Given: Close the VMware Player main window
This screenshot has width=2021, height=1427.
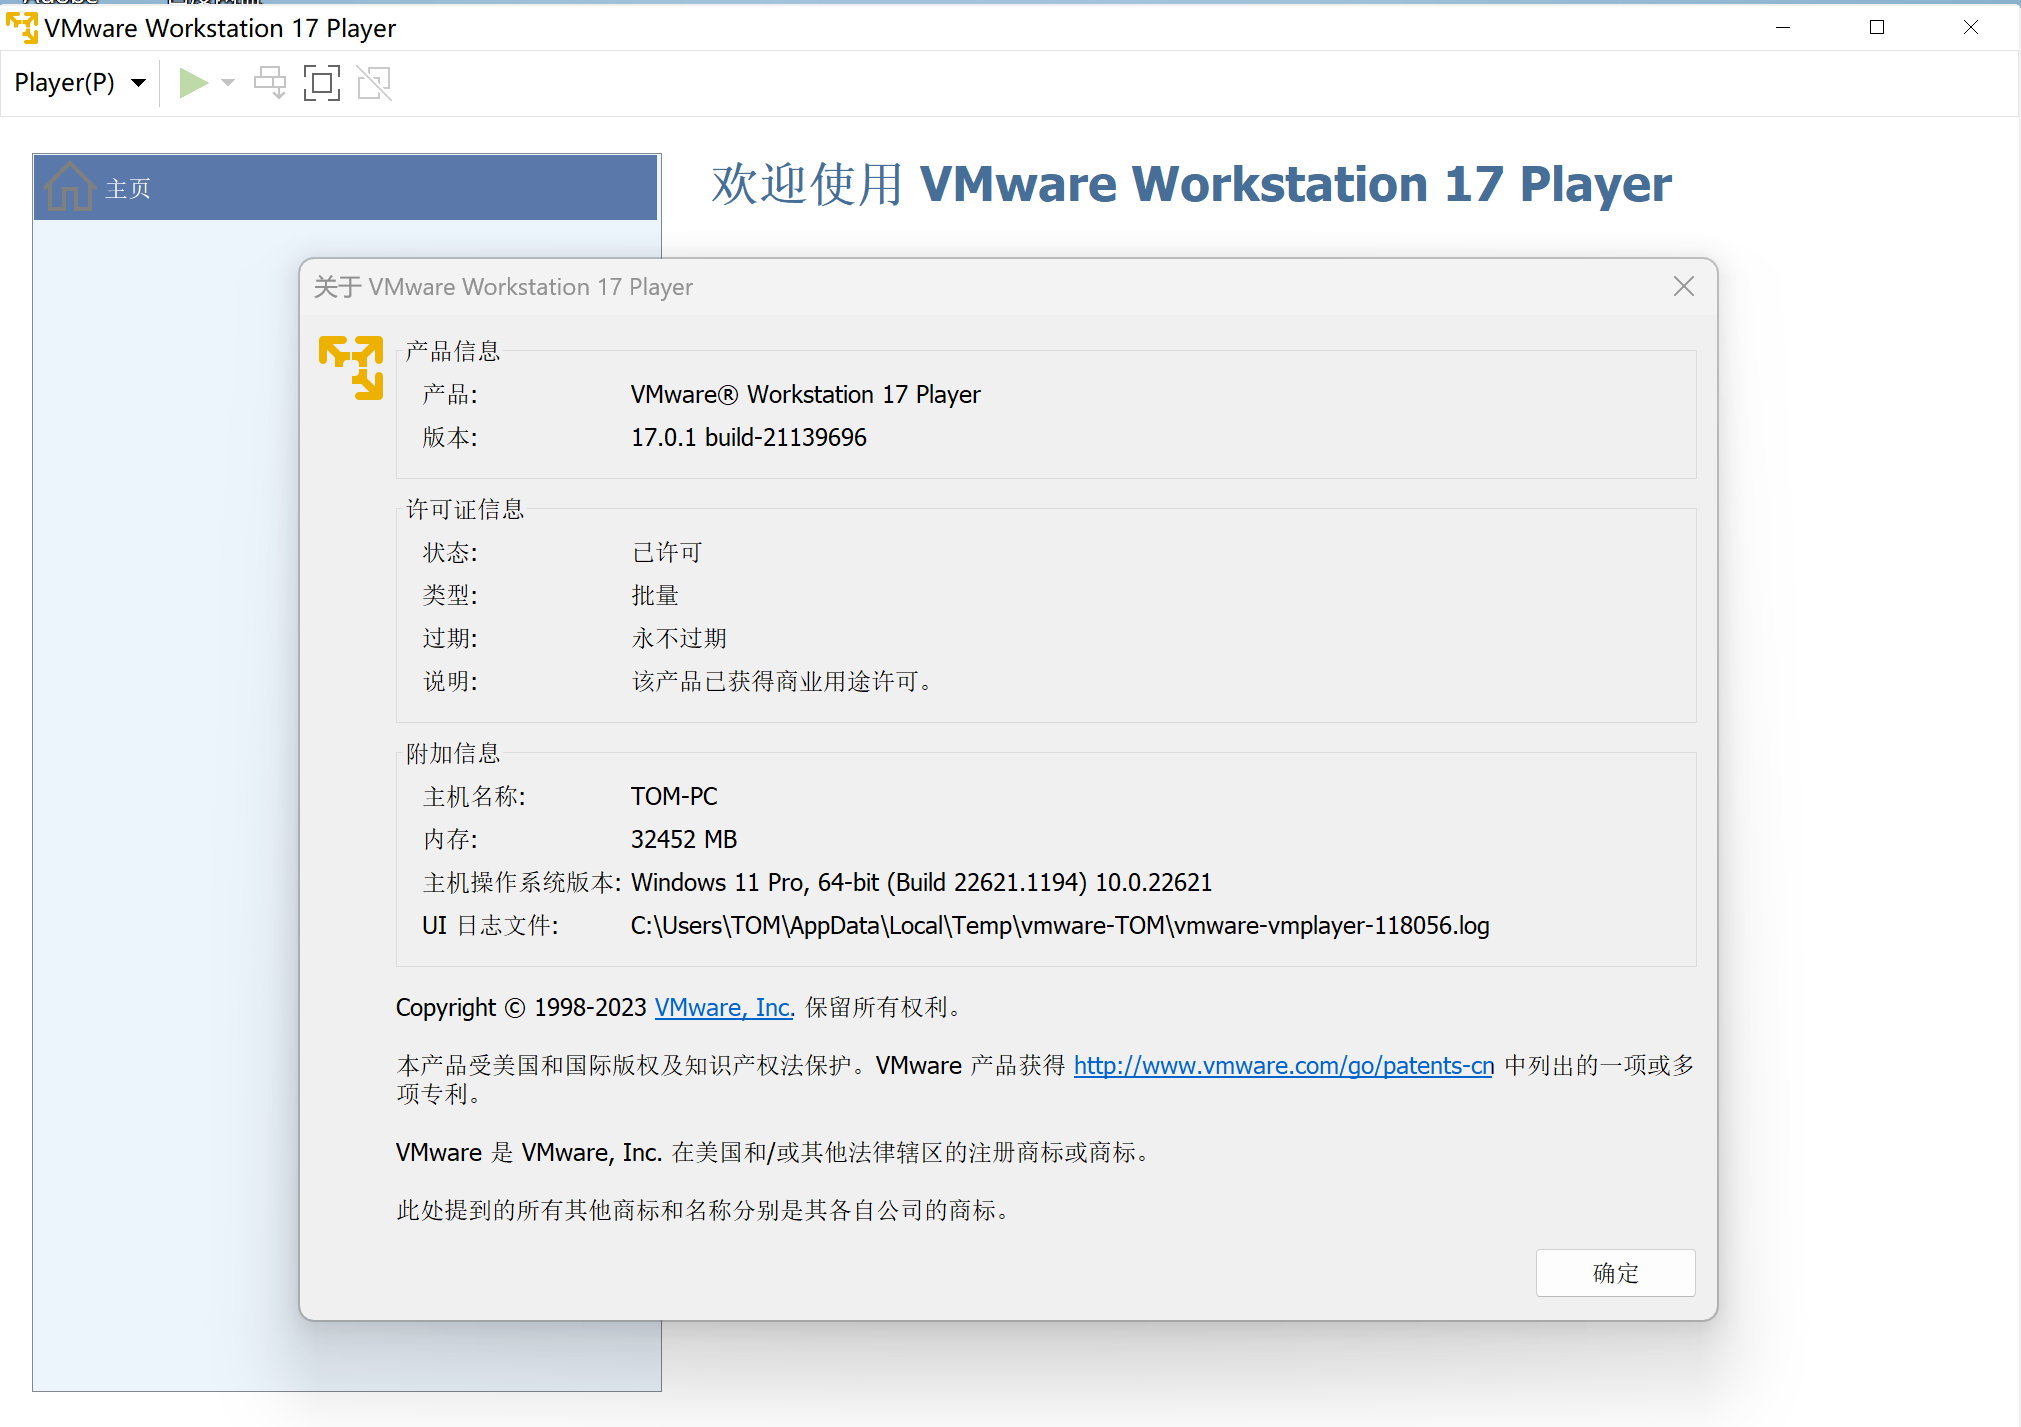Looking at the screenshot, I should point(1971,28).
